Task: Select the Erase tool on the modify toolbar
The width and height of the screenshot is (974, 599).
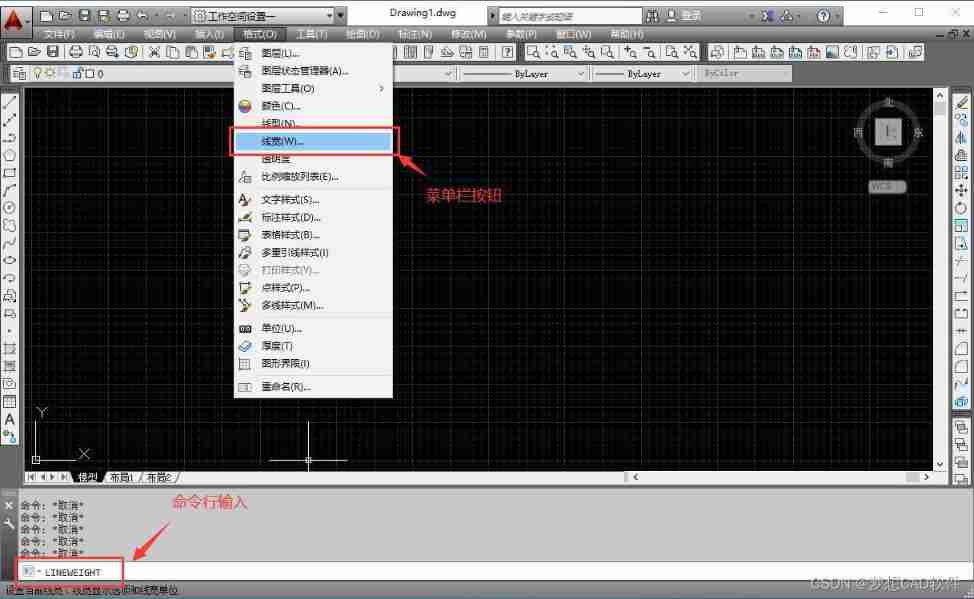Action: click(962, 100)
